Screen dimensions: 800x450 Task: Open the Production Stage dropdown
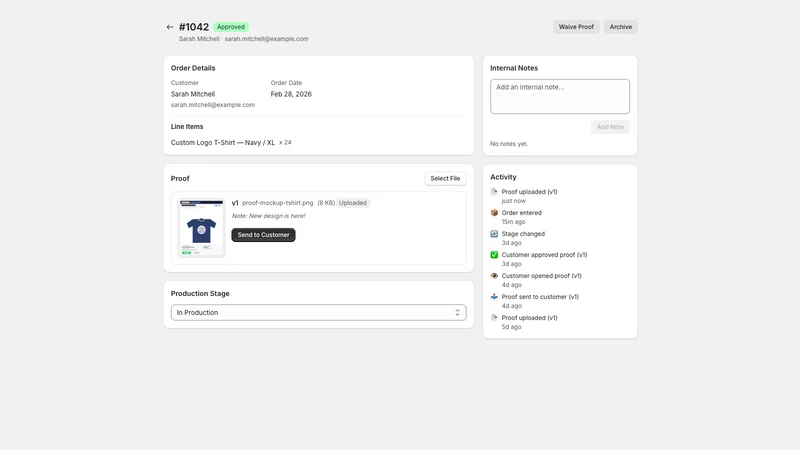[318, 312]
